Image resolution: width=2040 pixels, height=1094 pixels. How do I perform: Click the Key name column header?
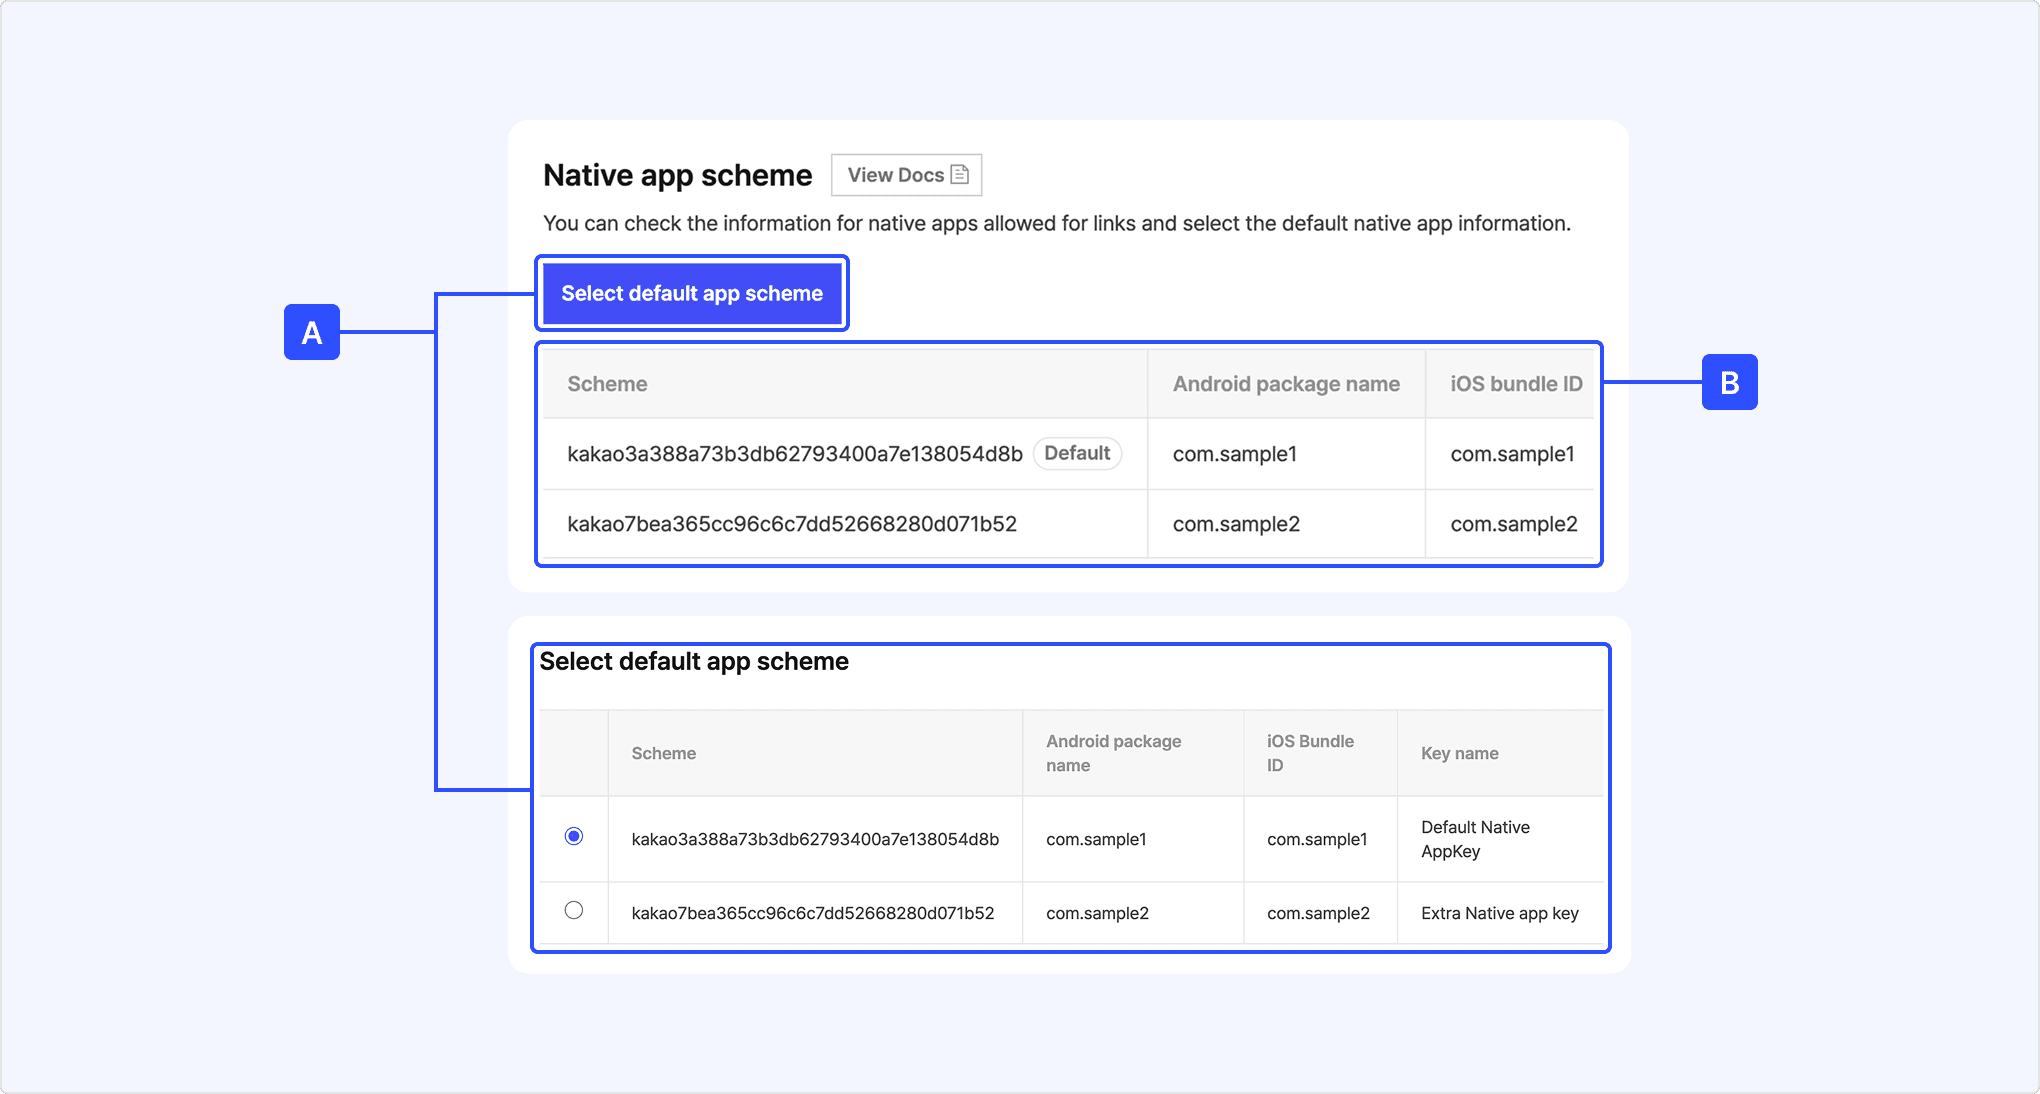click(1459, 753)
